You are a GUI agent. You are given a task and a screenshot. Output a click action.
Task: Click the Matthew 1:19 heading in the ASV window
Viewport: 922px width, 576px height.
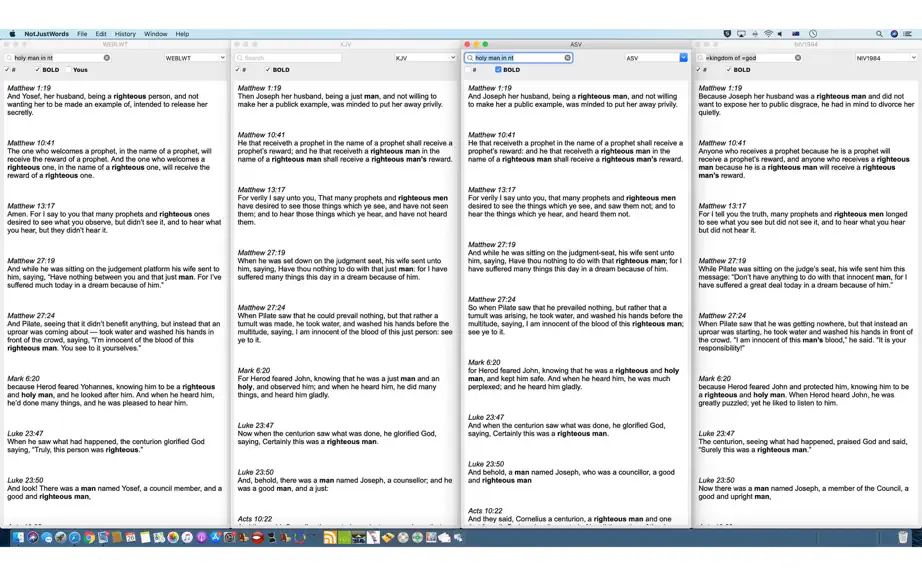tap(490, 88)
